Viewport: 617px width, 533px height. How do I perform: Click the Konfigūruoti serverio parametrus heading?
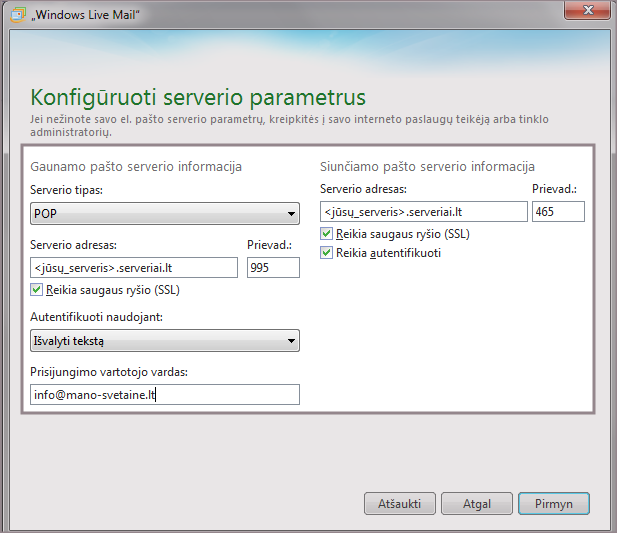[x=198, y=97]
